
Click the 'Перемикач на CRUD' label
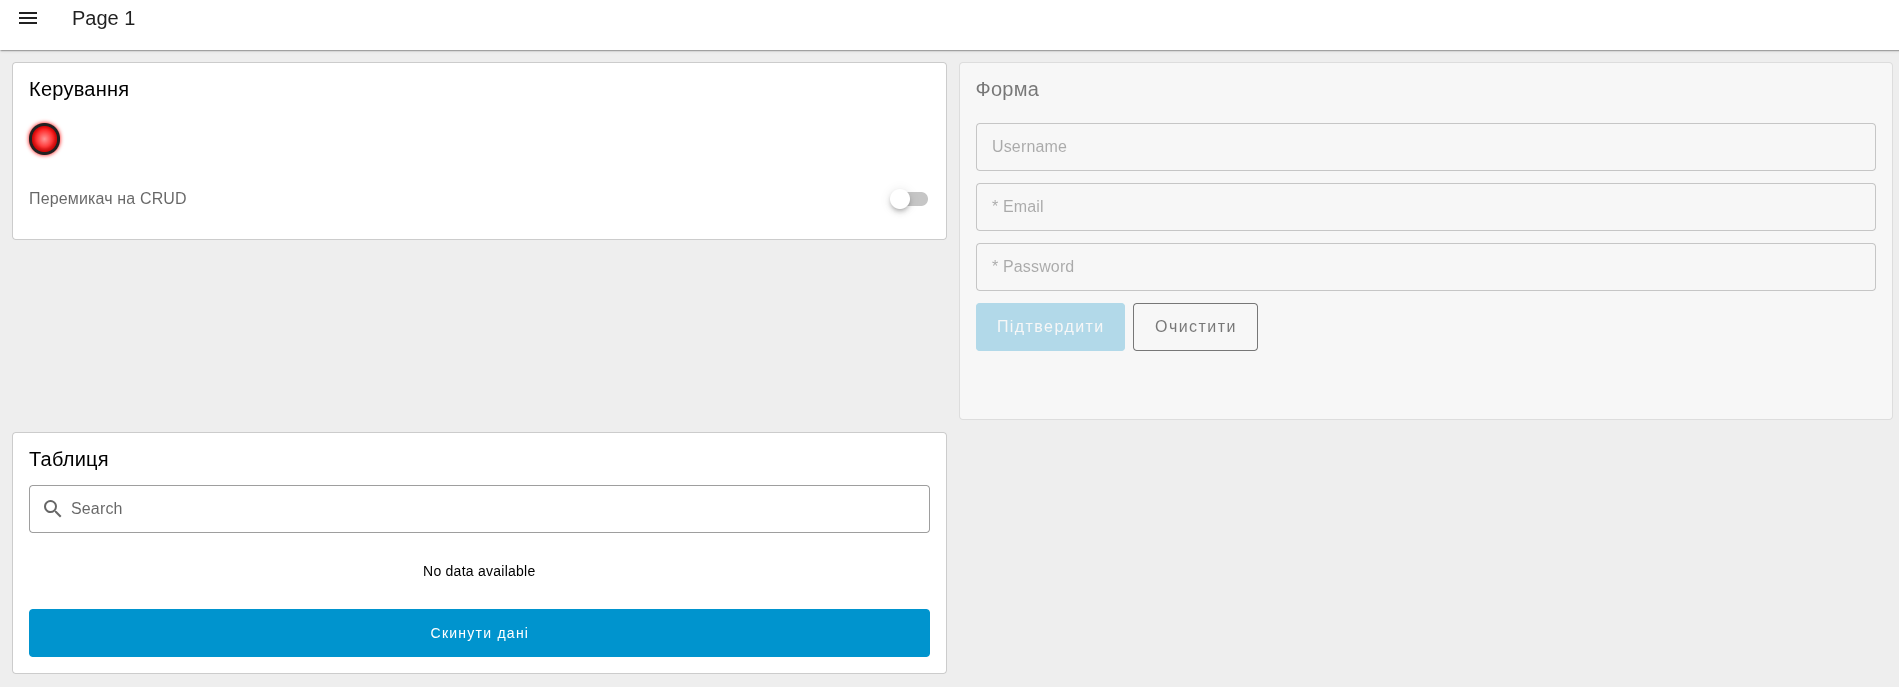coord(108,199)
